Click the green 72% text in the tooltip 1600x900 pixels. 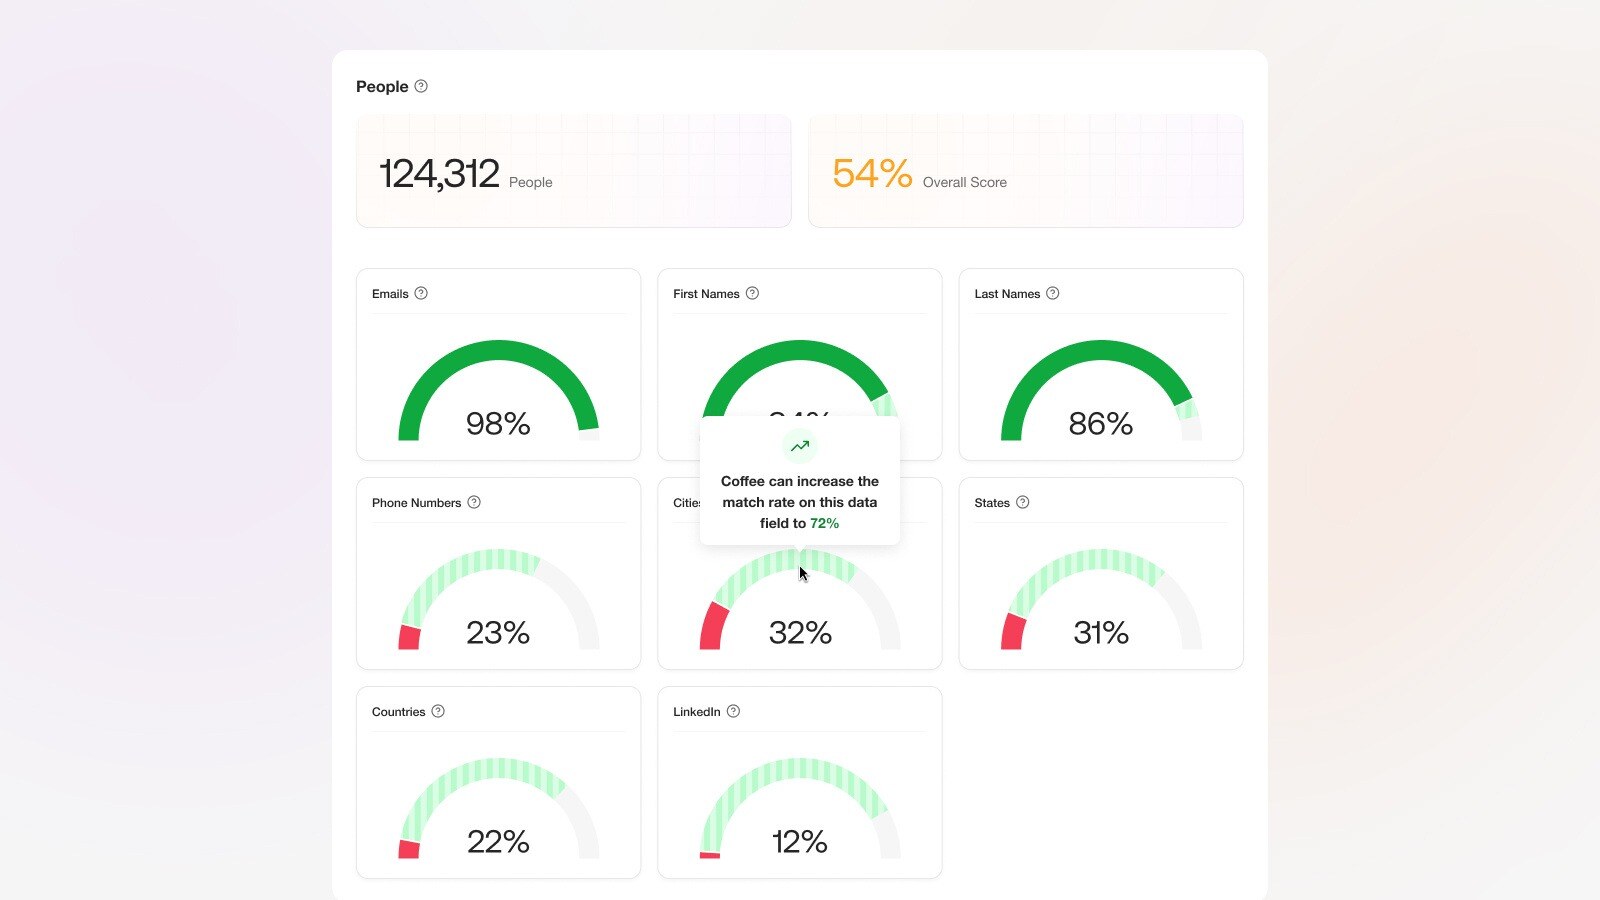(x=824, y=523)
